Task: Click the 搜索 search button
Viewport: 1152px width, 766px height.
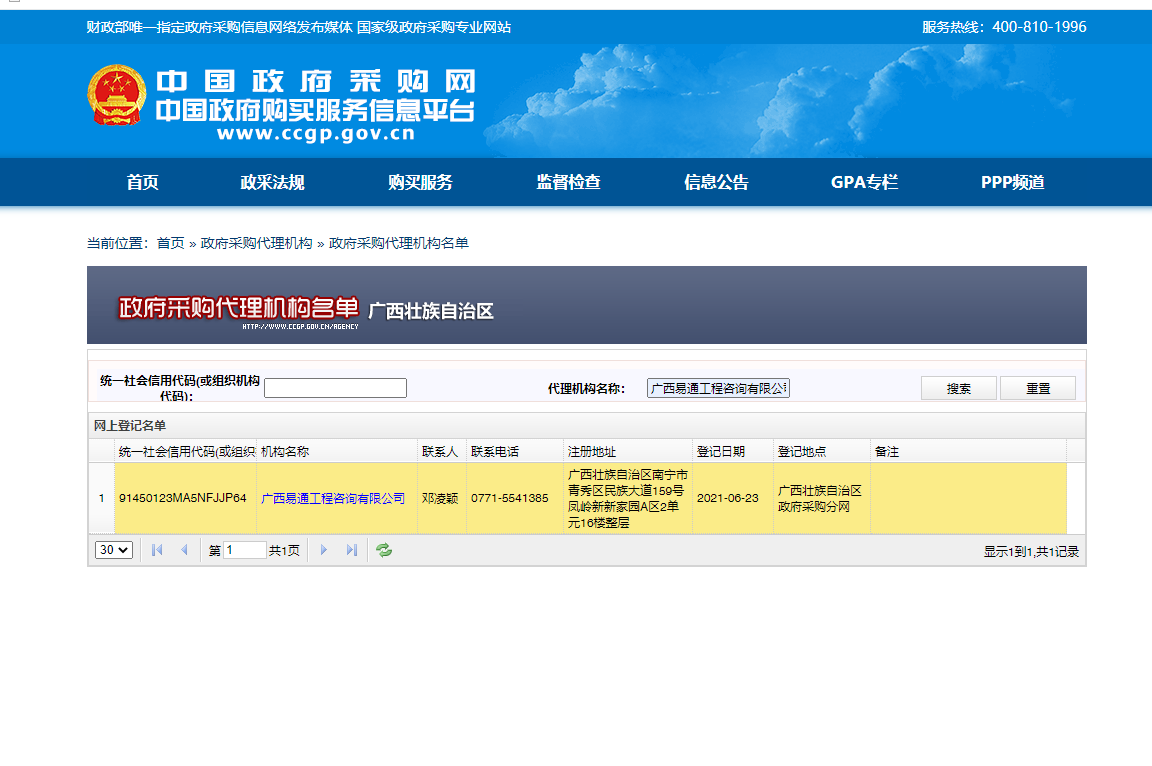Action: point(958,387)
